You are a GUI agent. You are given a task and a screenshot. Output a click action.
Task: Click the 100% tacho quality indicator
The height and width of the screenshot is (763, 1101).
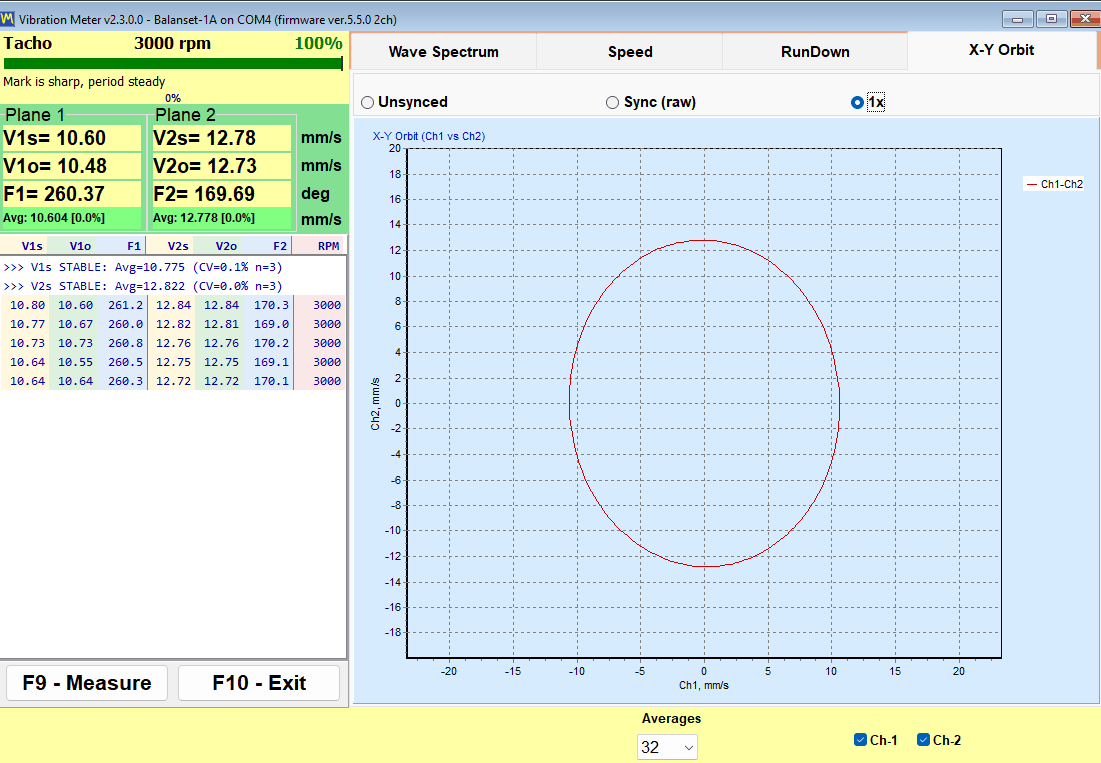tap(318, 43)
